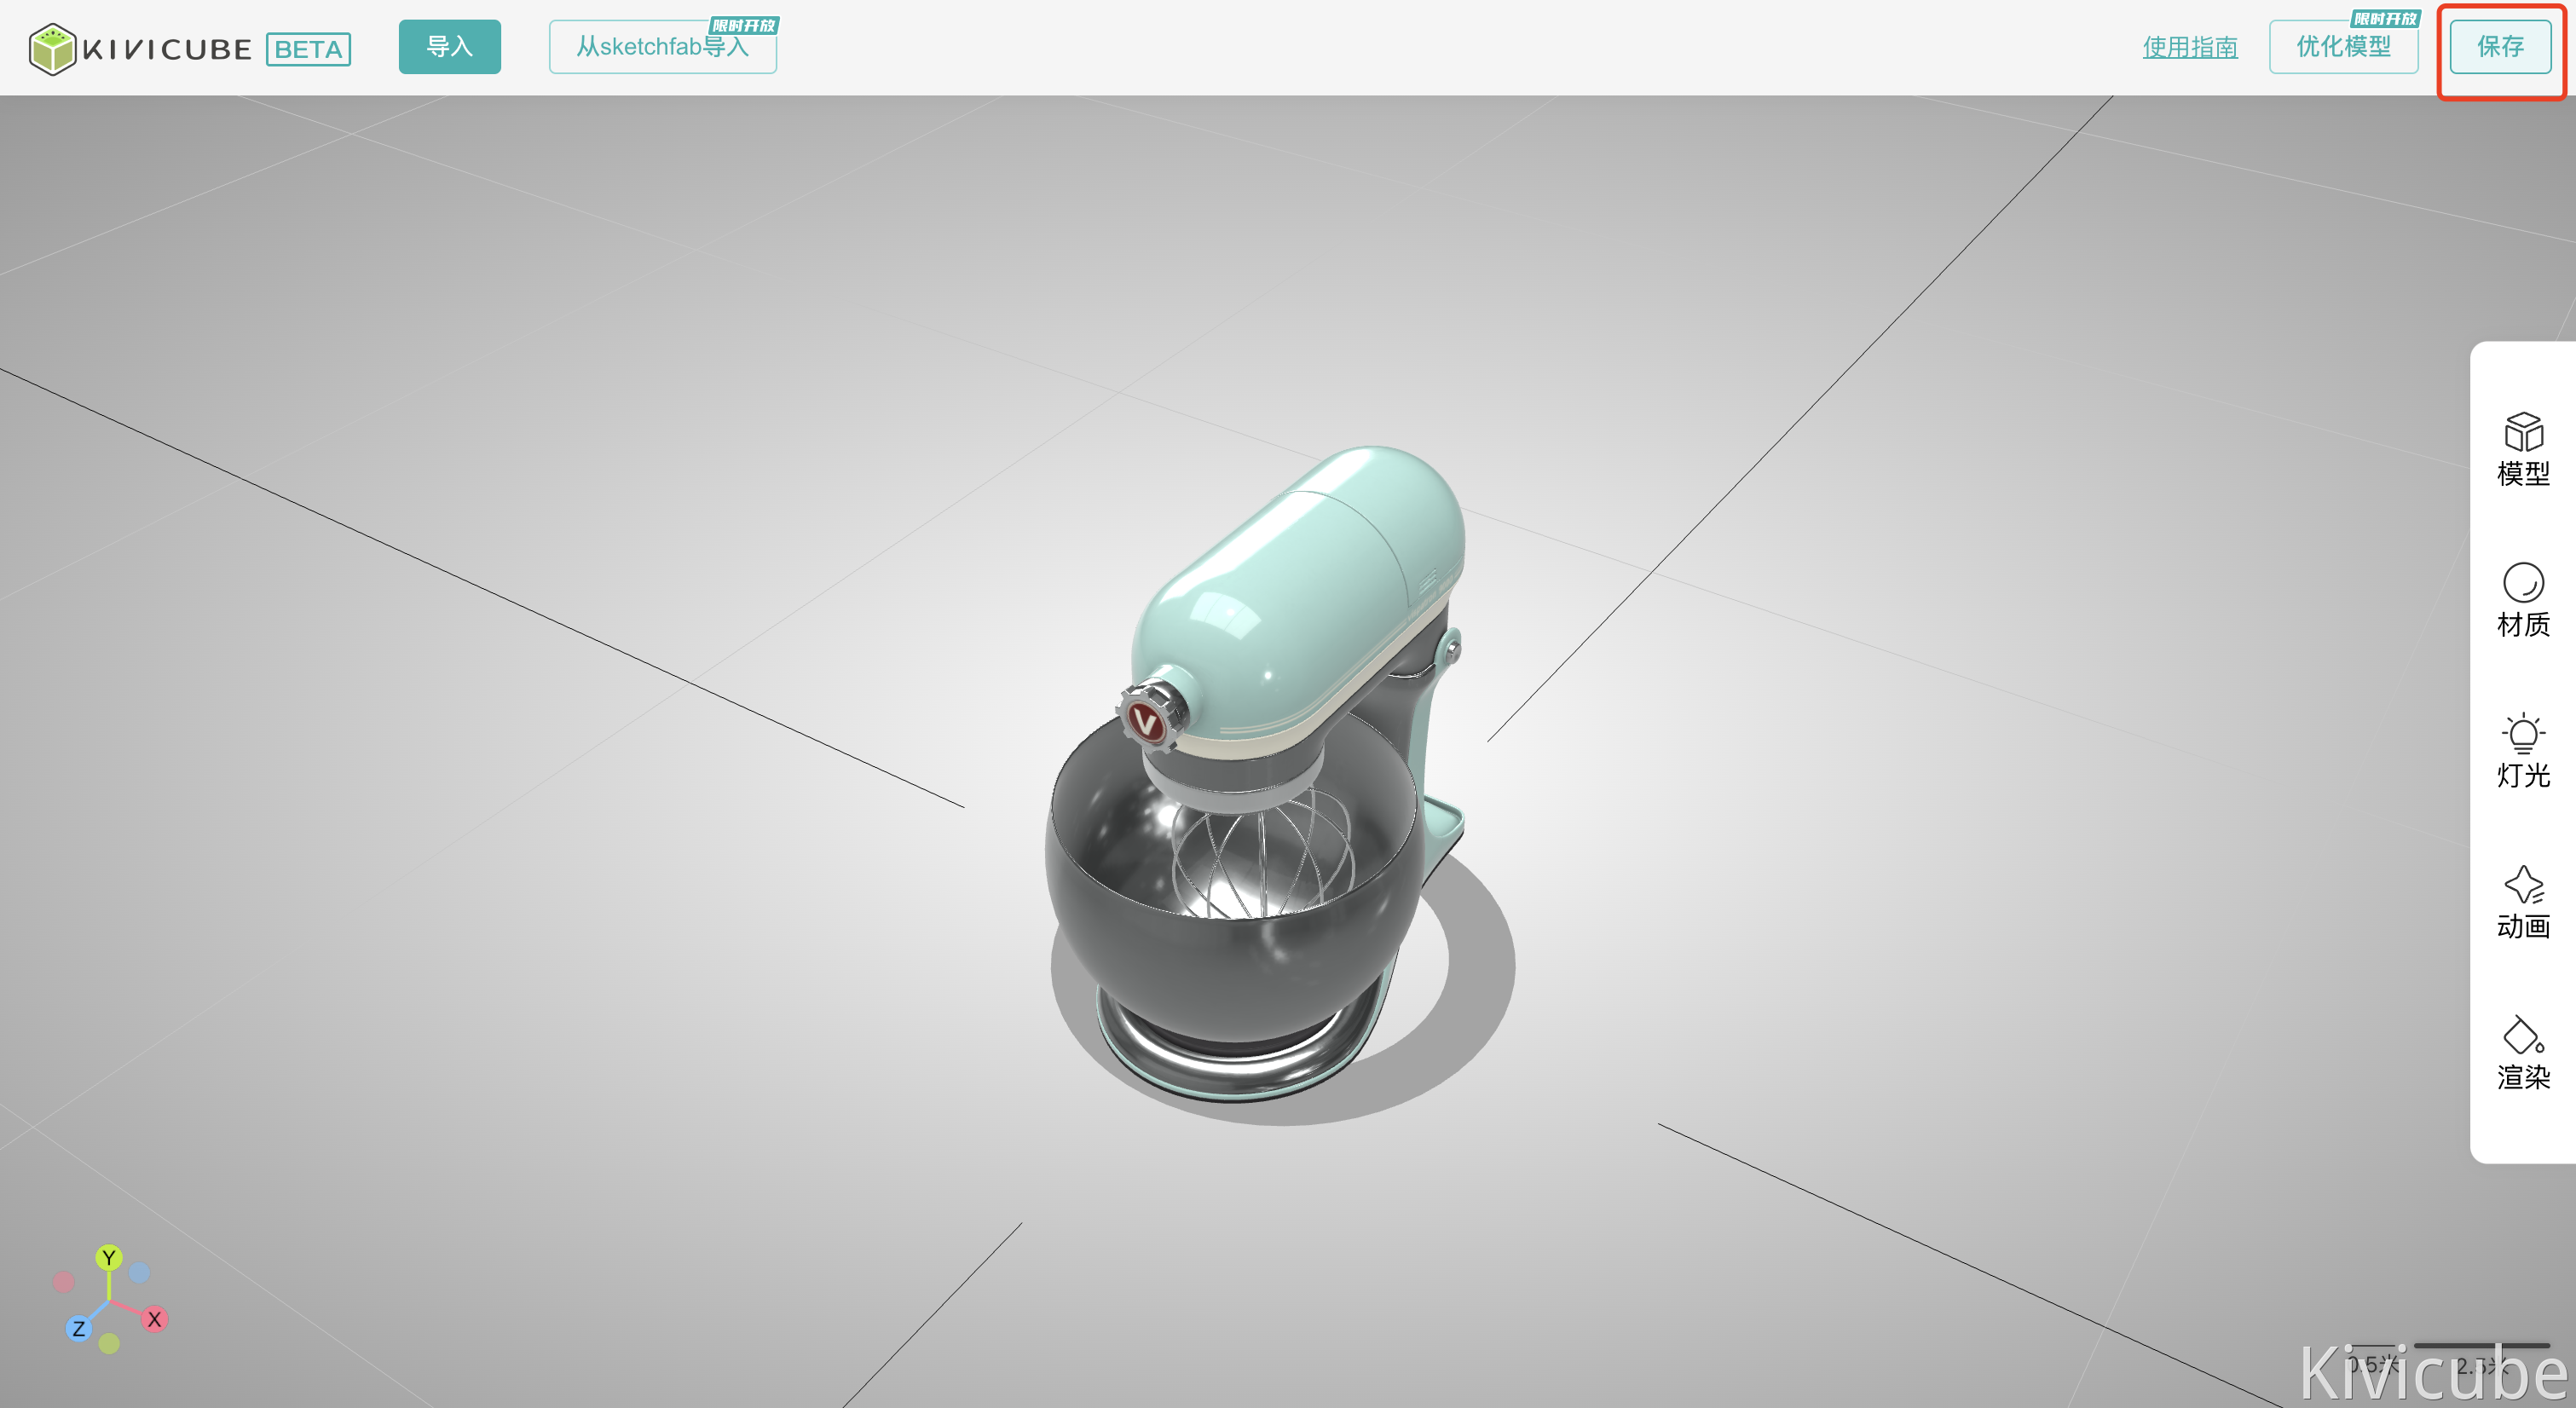This screenshot has width=2576, height=1408.
Task: Open the 灯光 (Lighting) panel
Action: click(2522, 751)
